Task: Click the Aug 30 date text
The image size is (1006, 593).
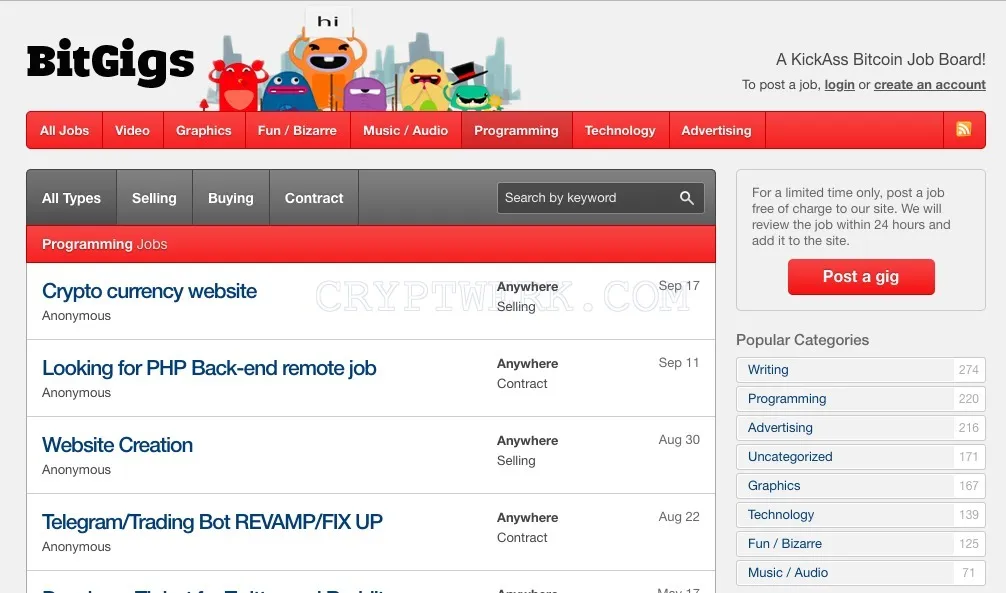Action: coord(679,440)
